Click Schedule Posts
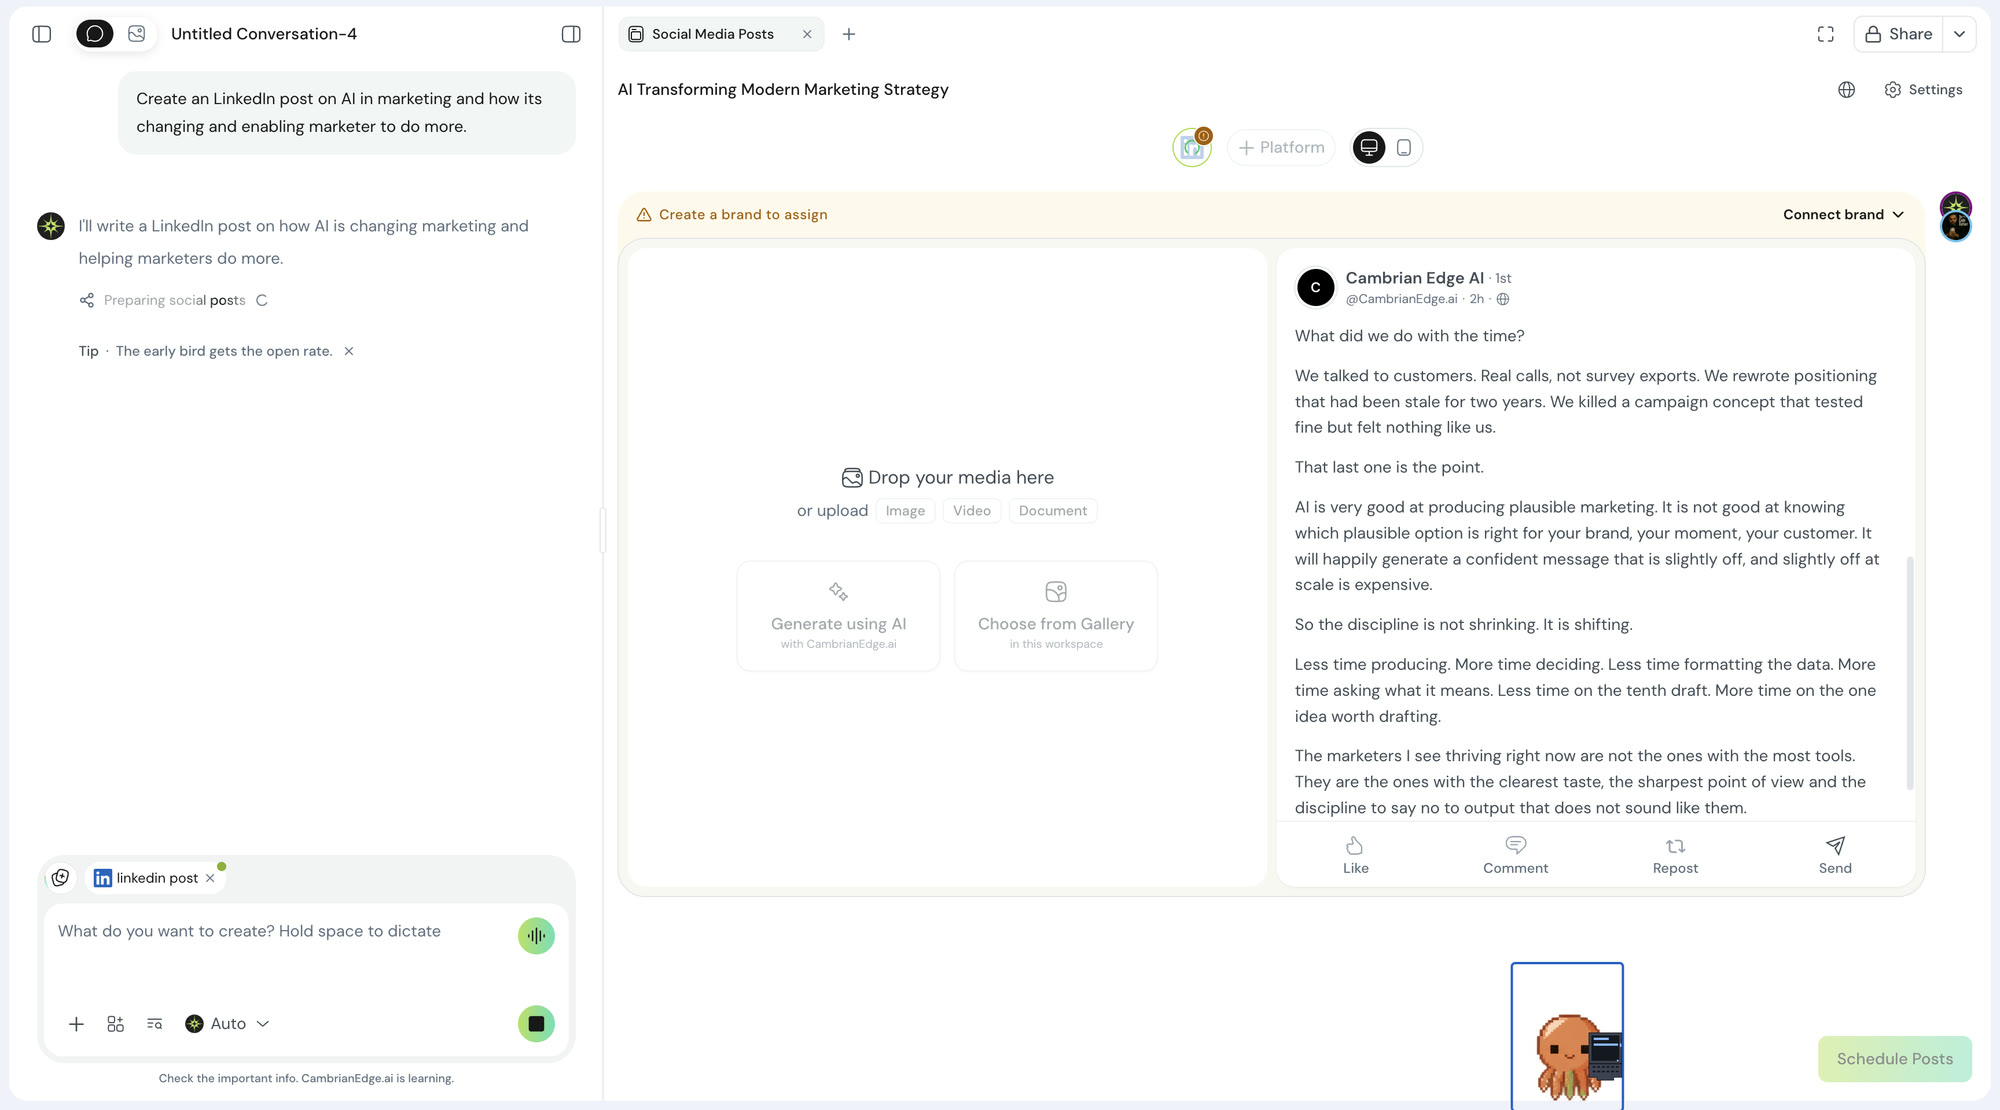This screenshot has height=1110, width=2000. click(1894, 1059)
